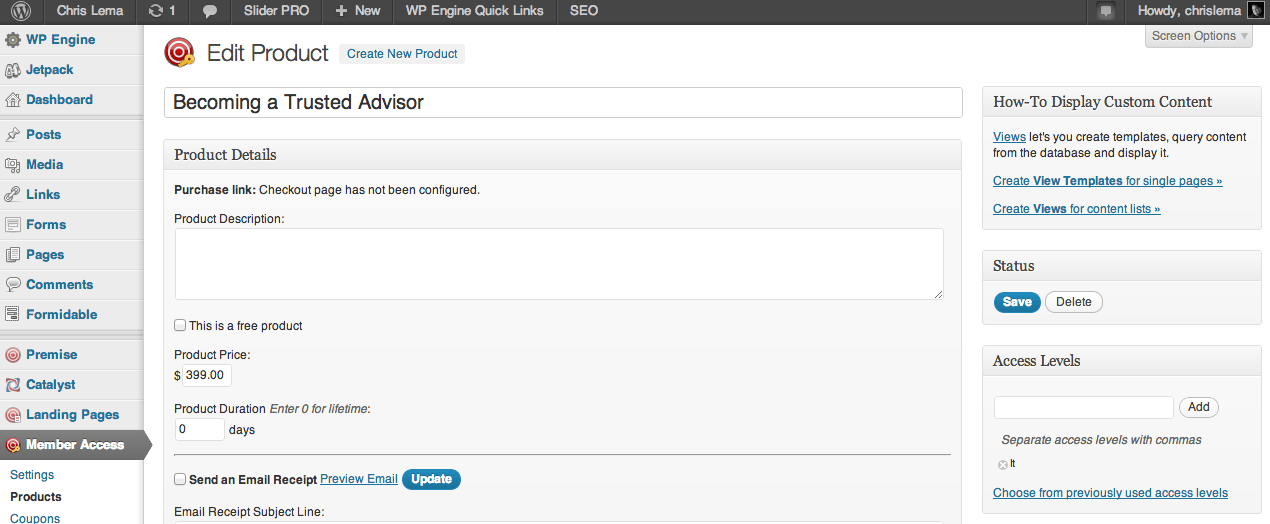The image size is (1270, 524).
Task: Enable "This is a free product"
Action: pos(180,325)
